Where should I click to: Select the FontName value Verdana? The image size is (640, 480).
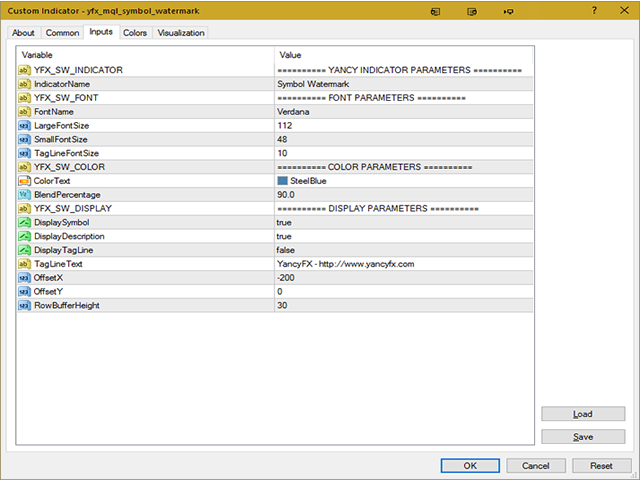click(x=404, y=112)
